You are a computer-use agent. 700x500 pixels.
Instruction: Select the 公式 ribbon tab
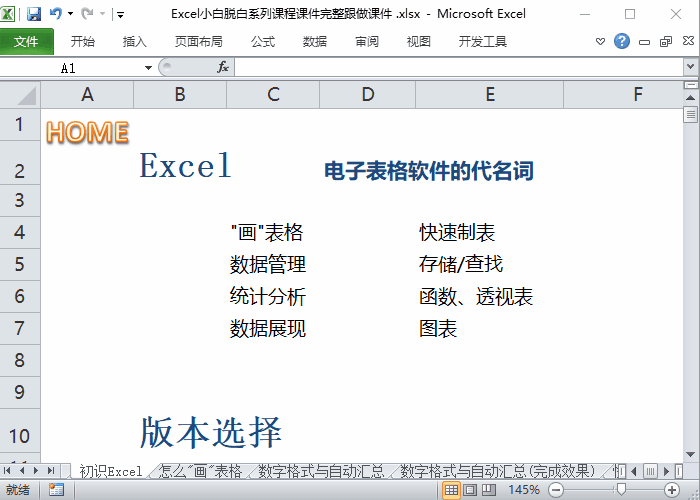coord(263,42)
